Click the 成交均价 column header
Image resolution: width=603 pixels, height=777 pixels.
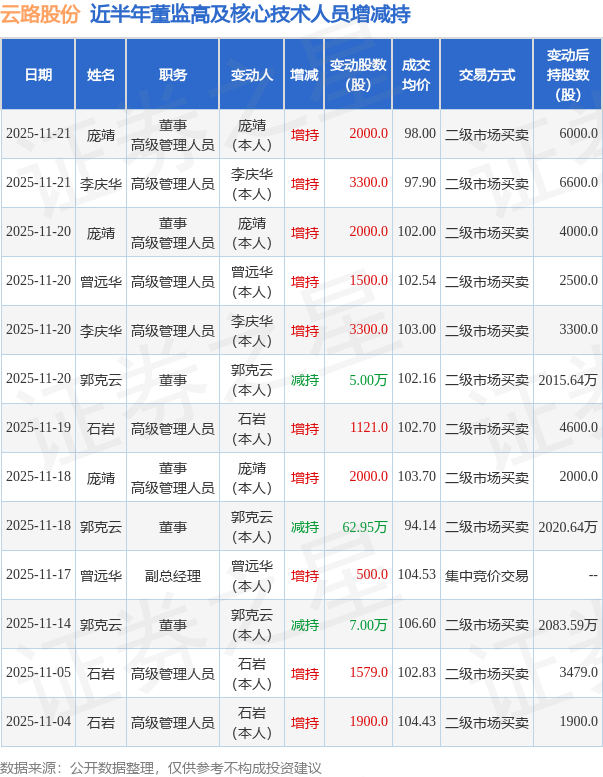point(416,75)
